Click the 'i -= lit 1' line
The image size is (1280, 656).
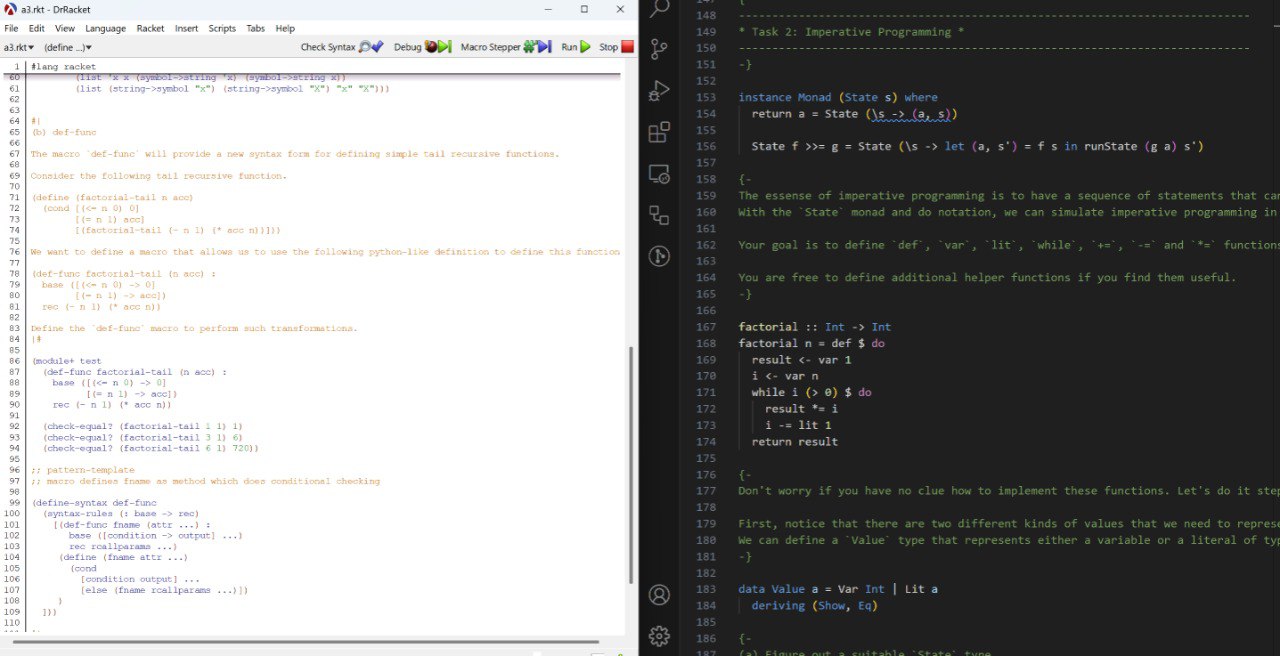[x=798, y=425]
